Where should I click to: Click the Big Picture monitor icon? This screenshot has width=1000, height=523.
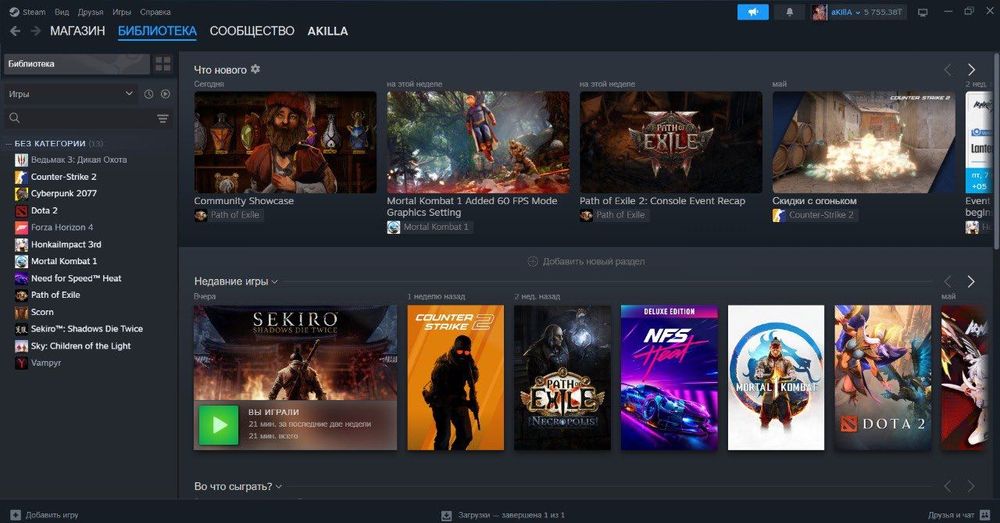pos(922,11)
